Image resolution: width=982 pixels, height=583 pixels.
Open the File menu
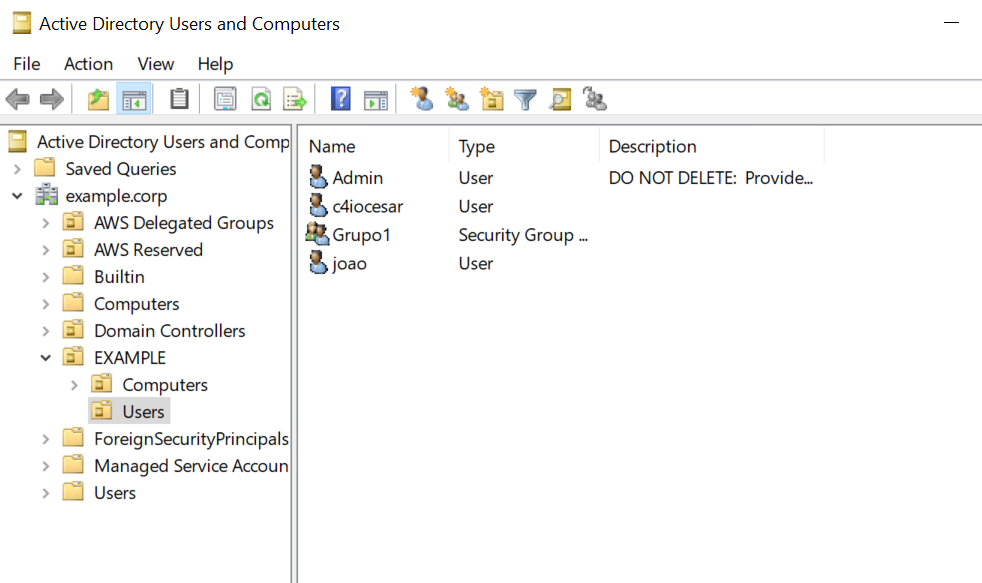(x=27, y=64)
